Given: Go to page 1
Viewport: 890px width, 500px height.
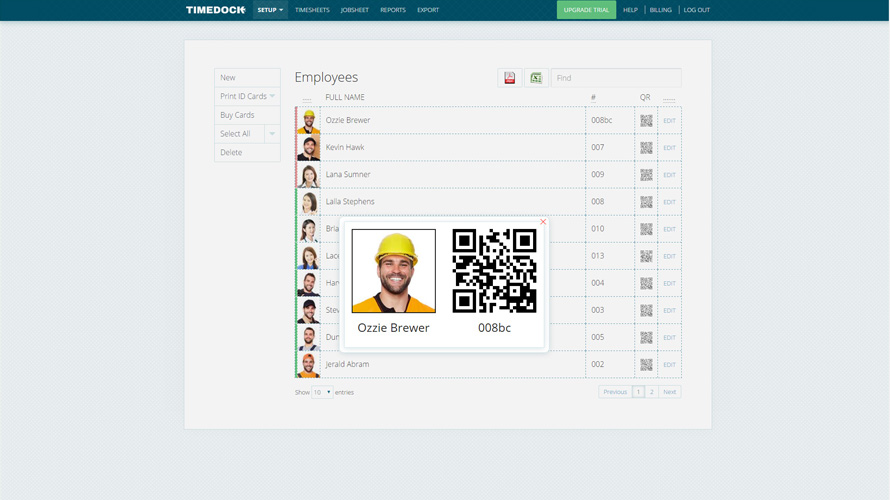Looking at the screenshot, I should 638,392.
